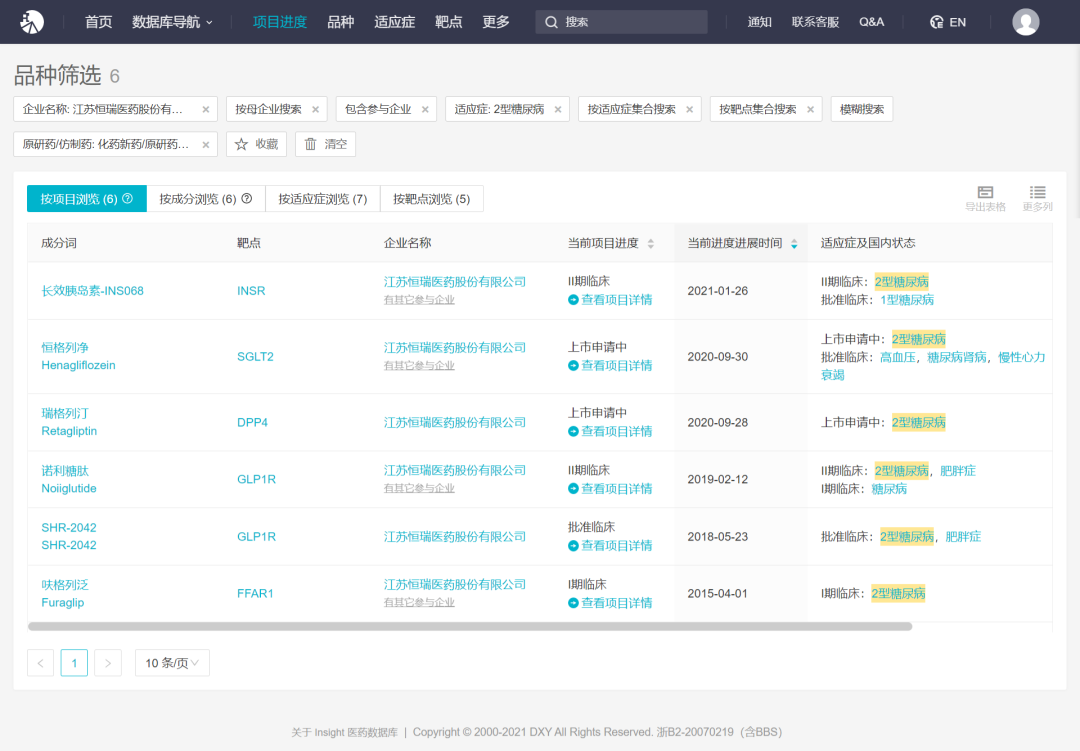Open 通知 notifications link
This screenshot has height=751, width=1080.
pyautogui.click(x=760, y=22)
